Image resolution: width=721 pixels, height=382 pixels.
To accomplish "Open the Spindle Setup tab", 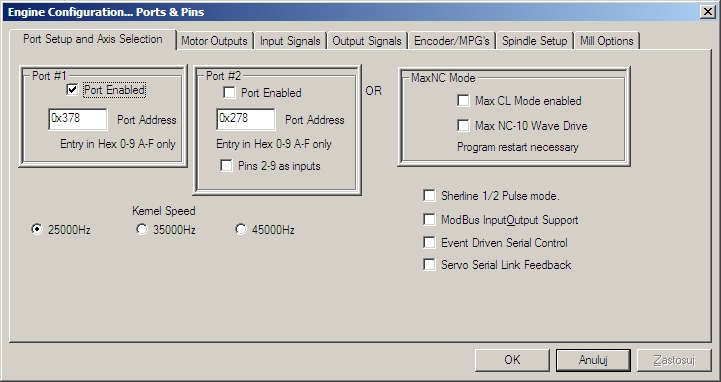I will [x=534, y=41].
